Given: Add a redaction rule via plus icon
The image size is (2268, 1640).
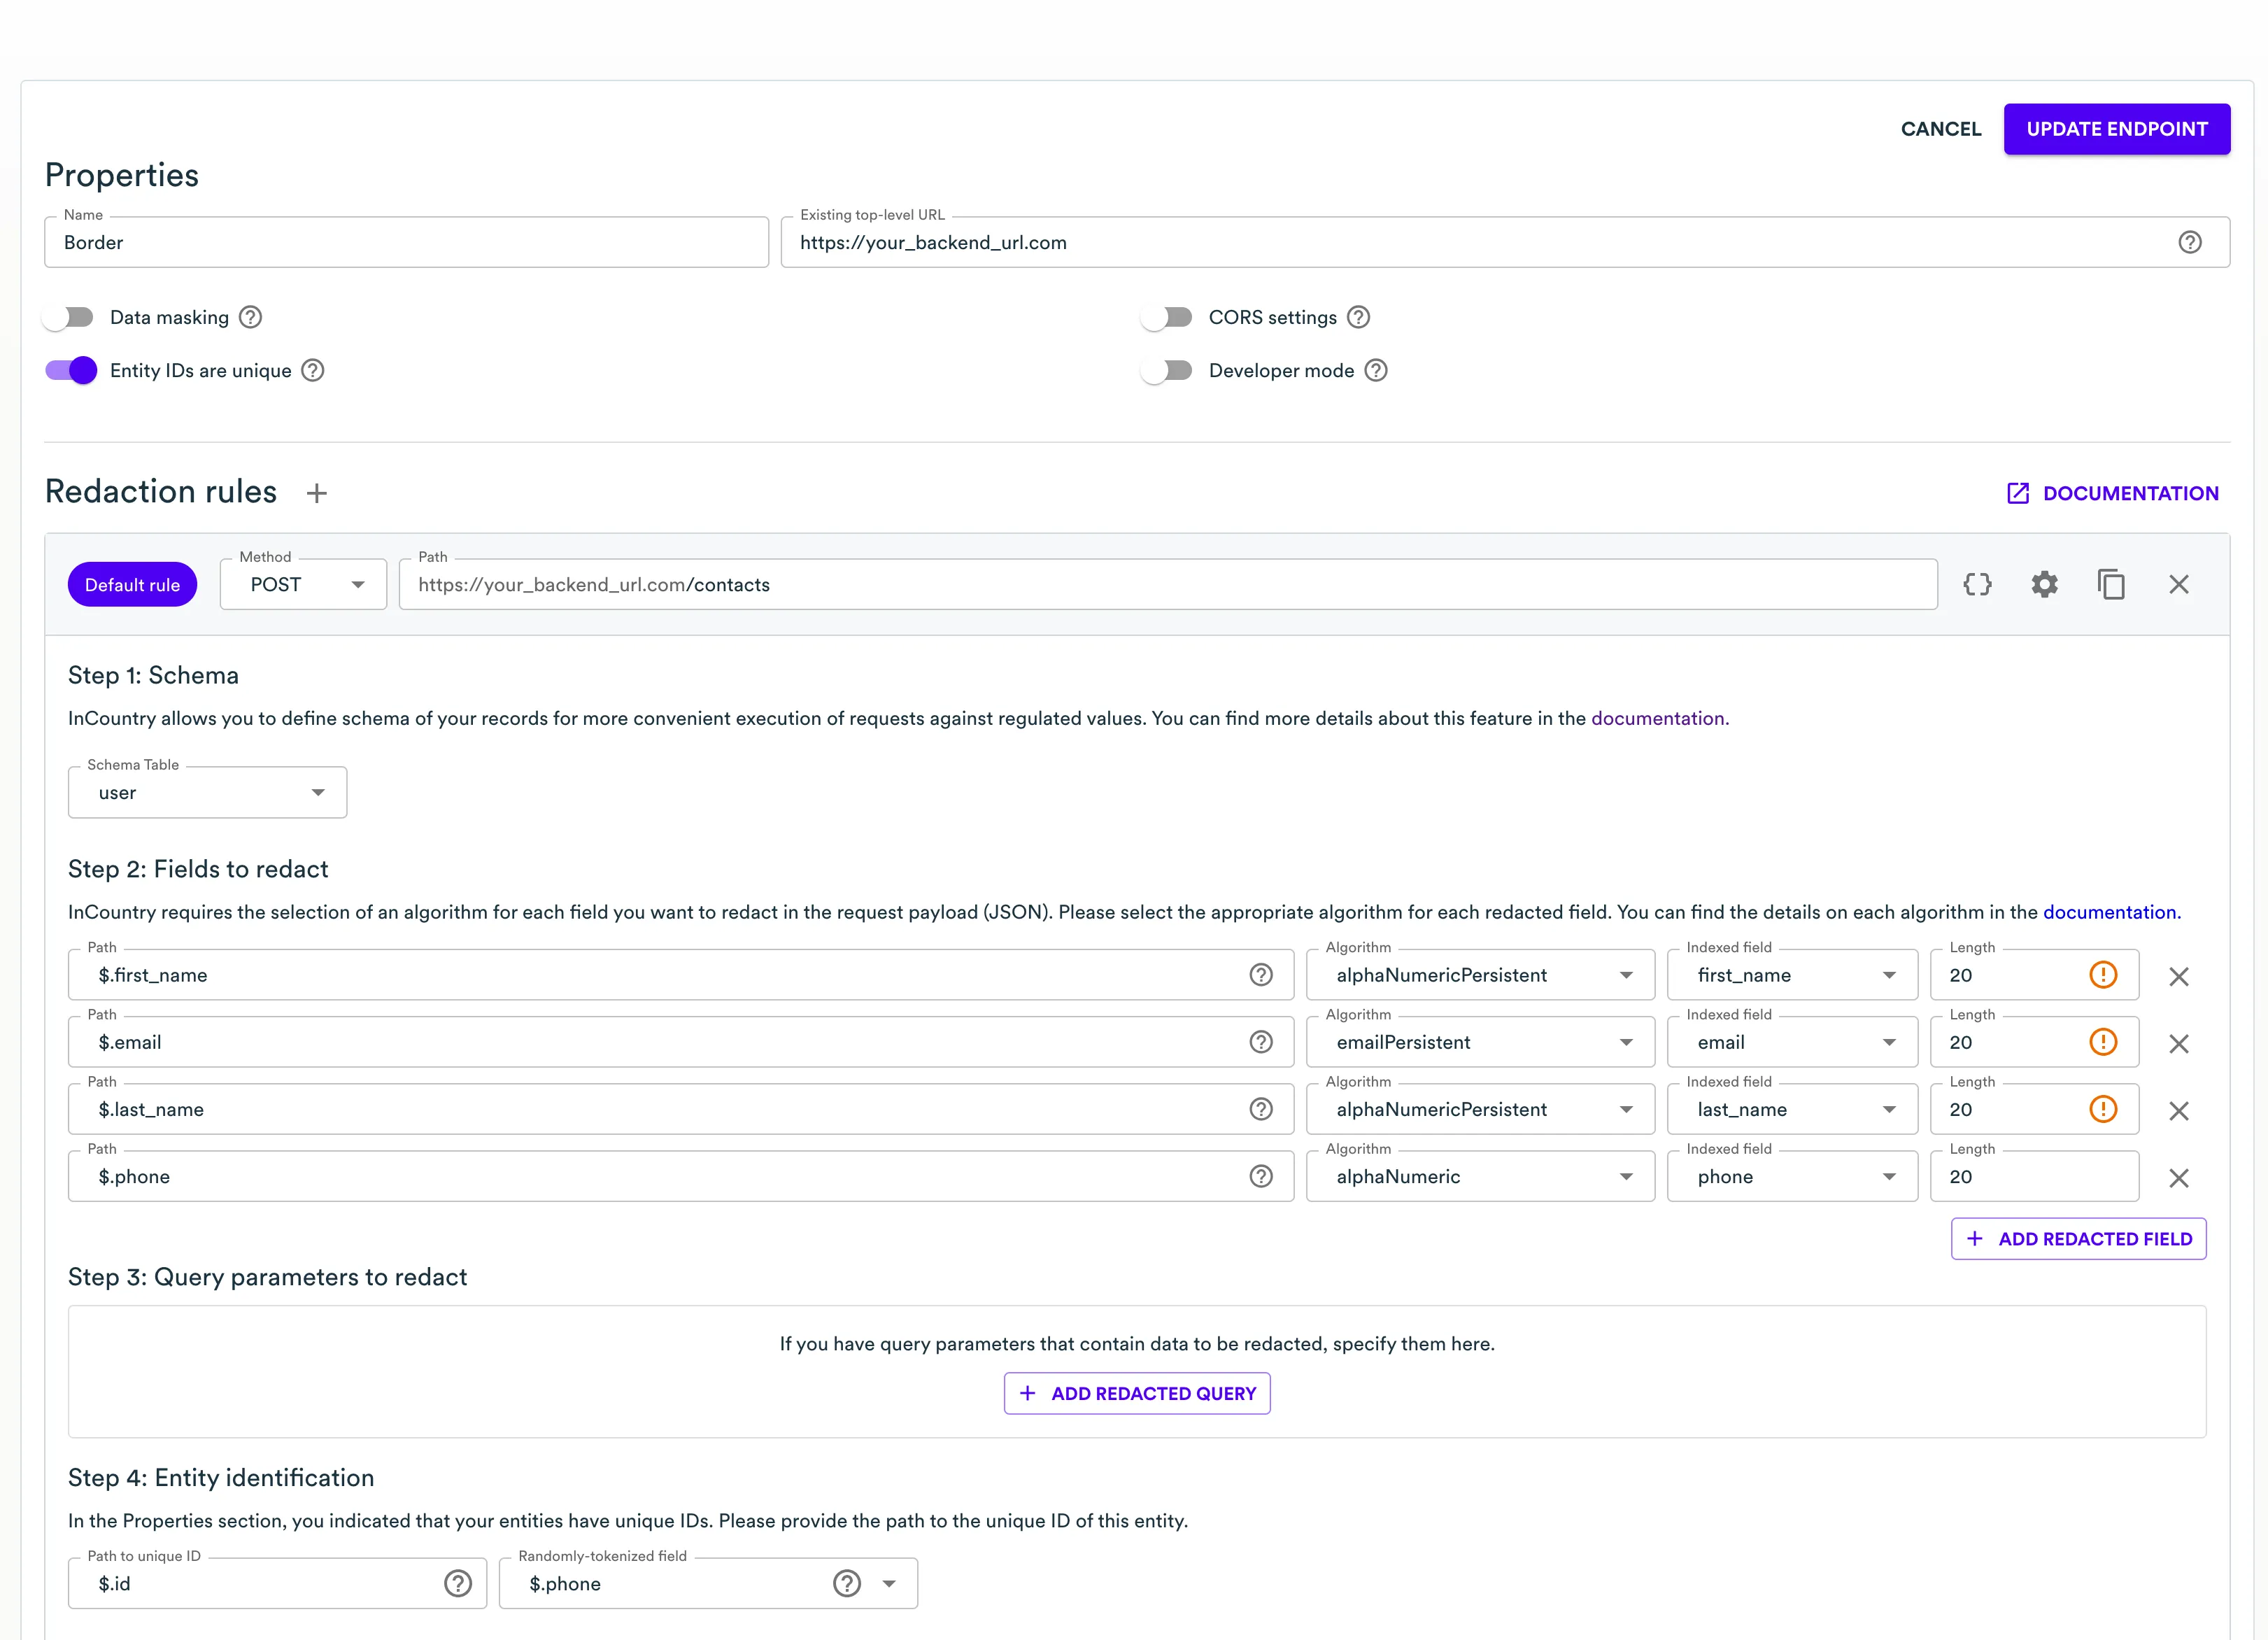Looking at the screenshot, I should [x=317, y=493].
